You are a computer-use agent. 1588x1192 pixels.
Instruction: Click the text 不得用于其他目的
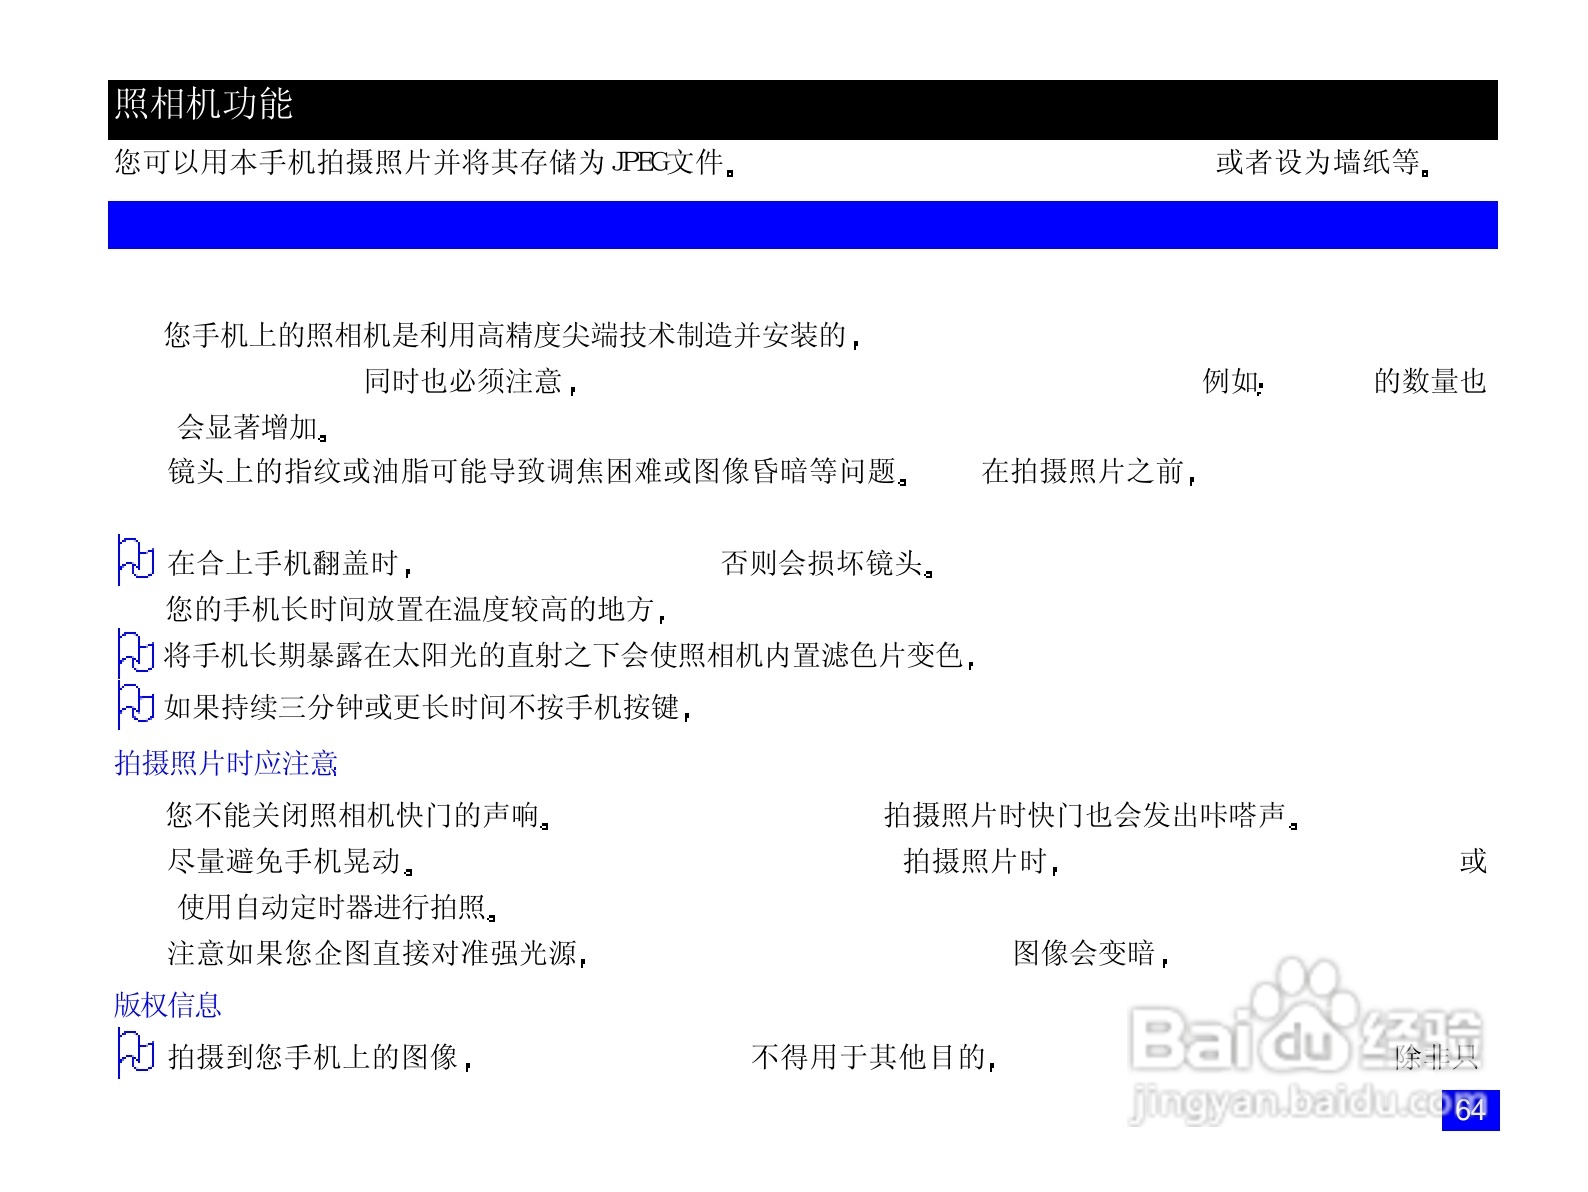pyautogui.click(x=873, y=1057)
